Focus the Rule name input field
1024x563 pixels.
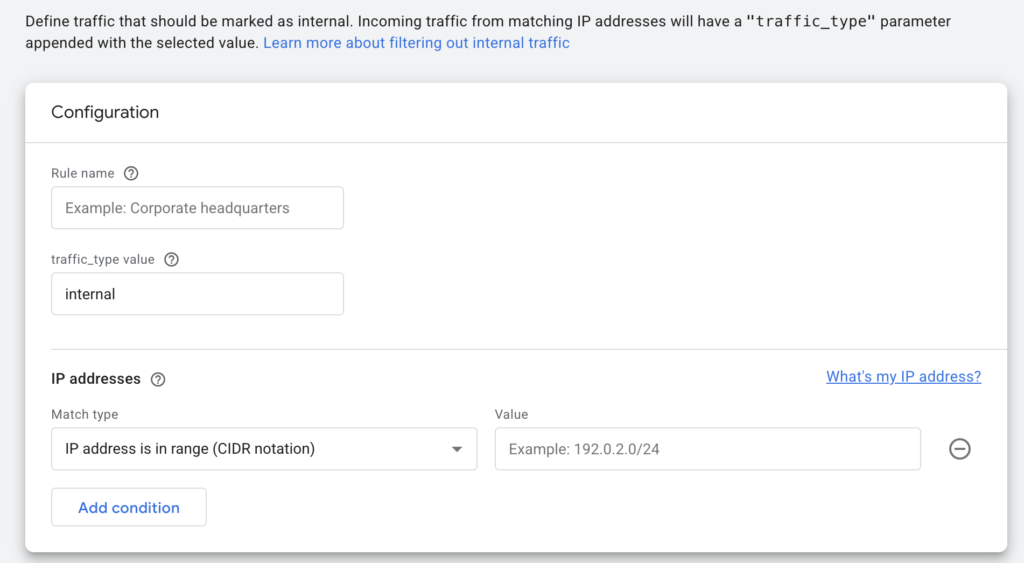point(197,208)
